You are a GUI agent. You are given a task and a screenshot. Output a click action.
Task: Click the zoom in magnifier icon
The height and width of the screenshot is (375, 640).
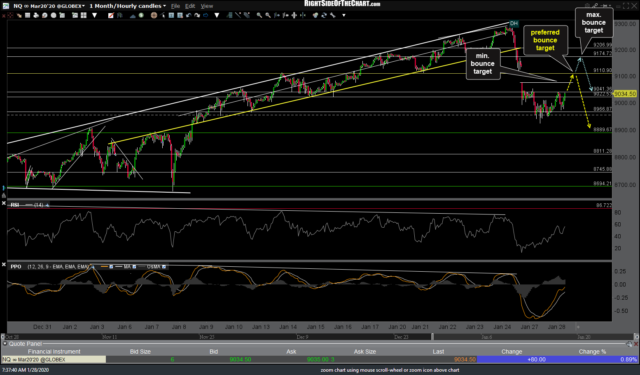(259, 15)
